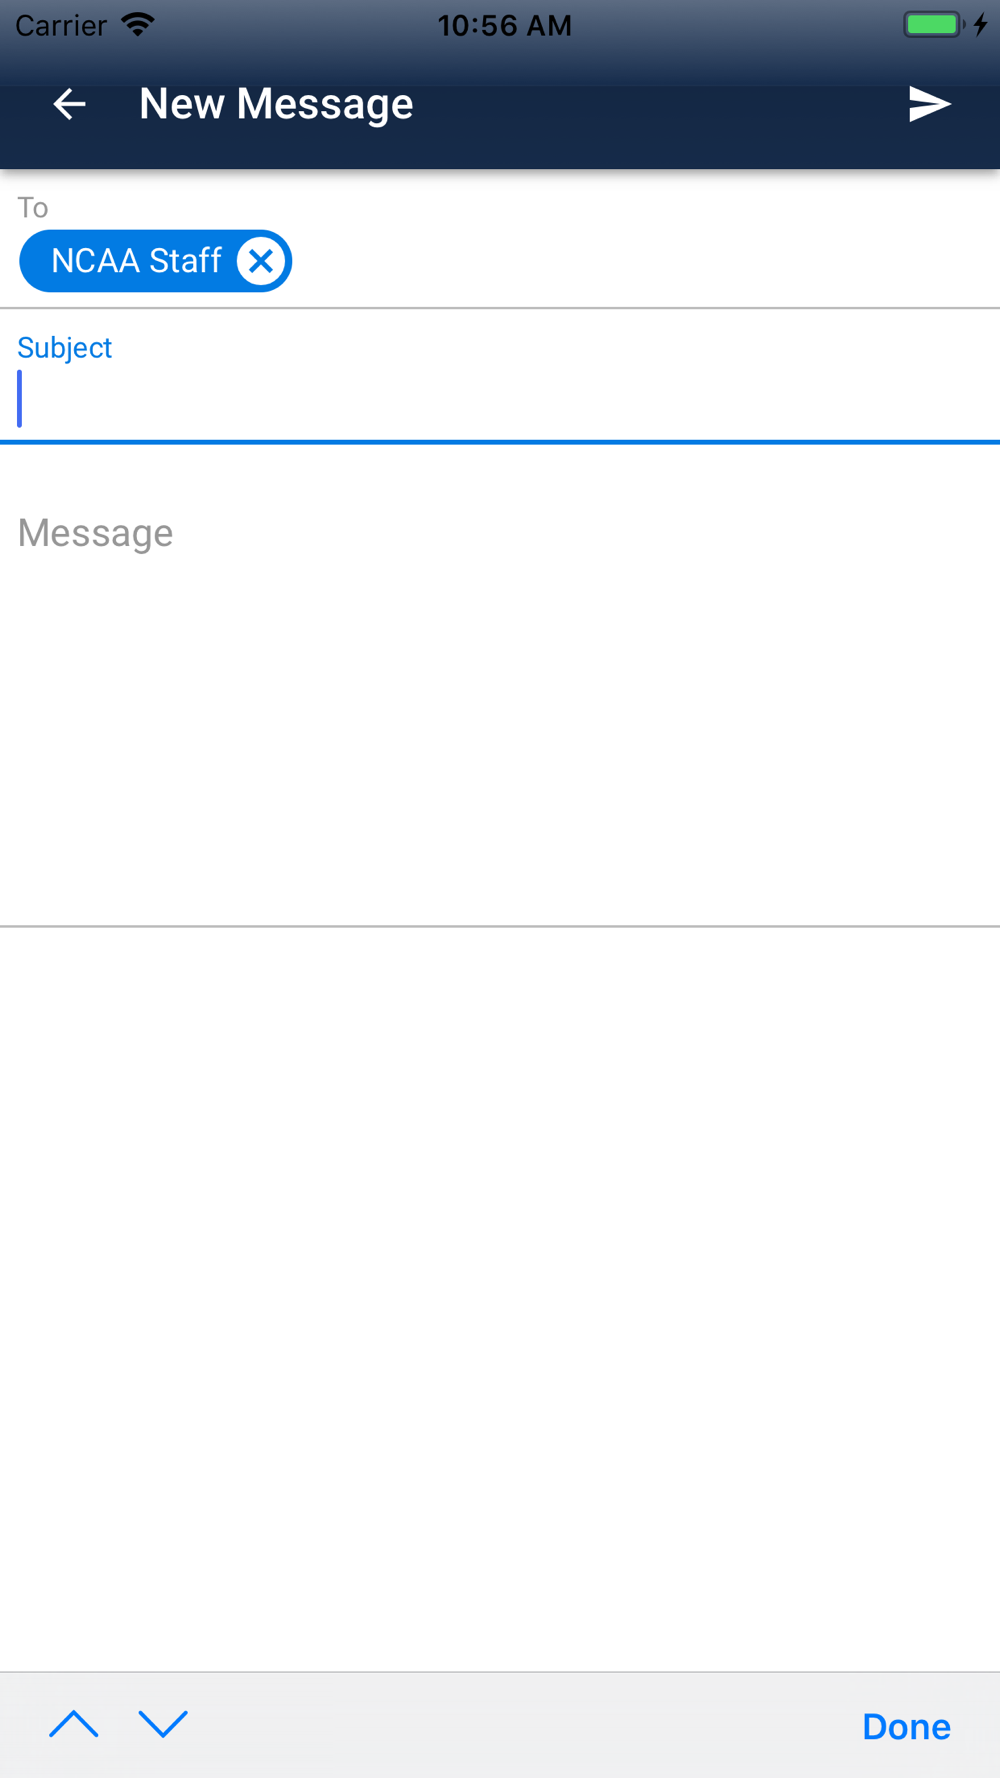
Task: Focus the Subject text field
Action: tap(500, 399)
